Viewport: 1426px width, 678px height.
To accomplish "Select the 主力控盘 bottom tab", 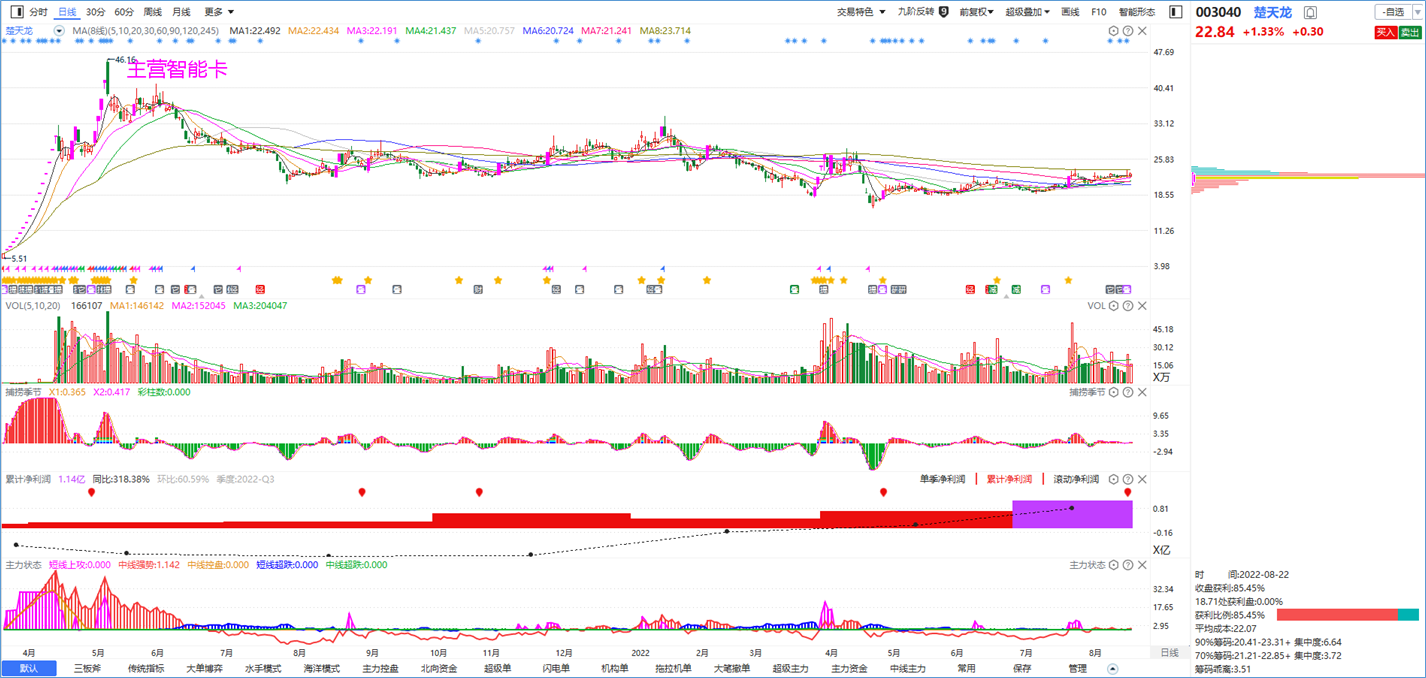I will (x=381, y=669).
